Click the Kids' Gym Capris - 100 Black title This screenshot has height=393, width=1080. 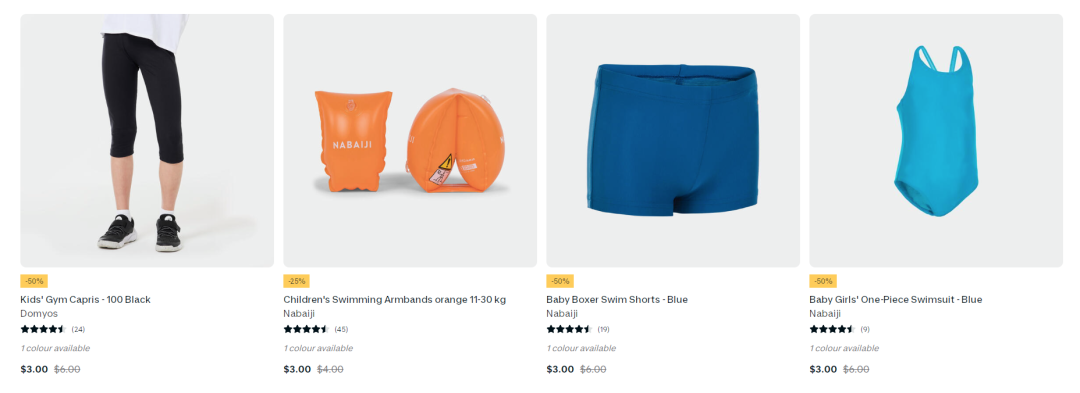tap(85, 299)
